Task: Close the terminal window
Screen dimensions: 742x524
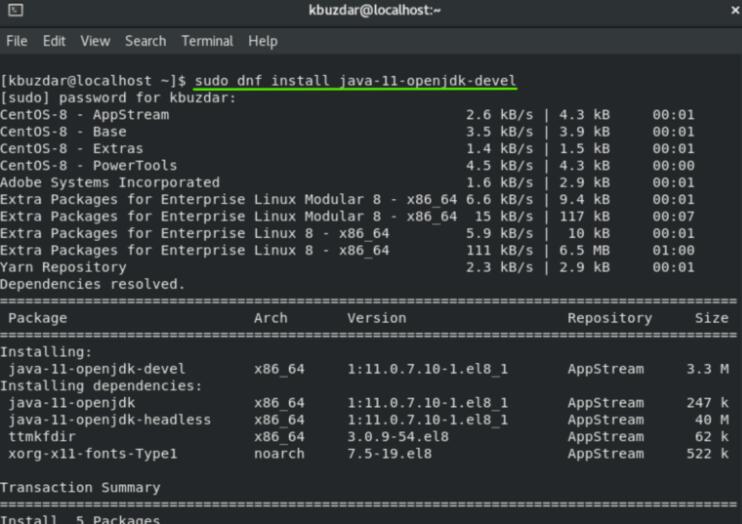Action: pyautogui.click(x=735, y=9)
